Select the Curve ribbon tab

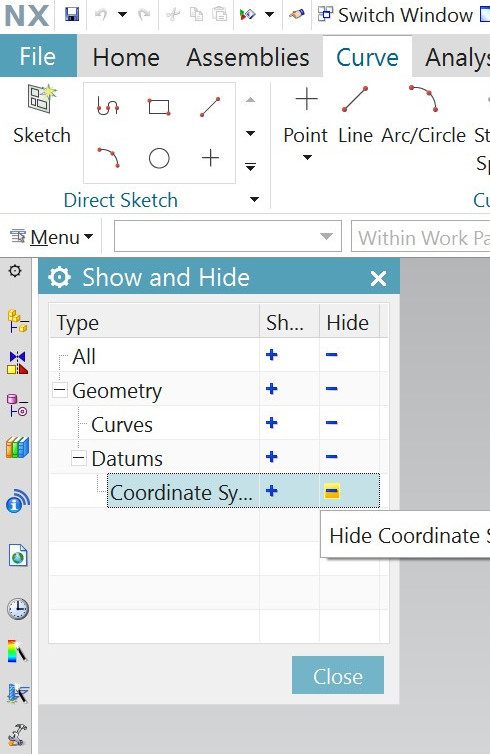[x=367, y=58]
